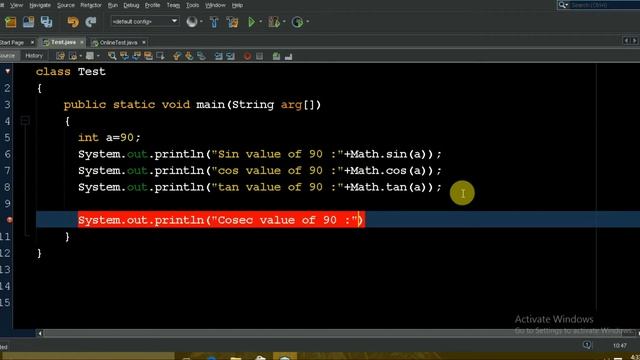Toggle Bookmark on the current line
The width and height of the screenshot is (640, 360).
point(201,56)
